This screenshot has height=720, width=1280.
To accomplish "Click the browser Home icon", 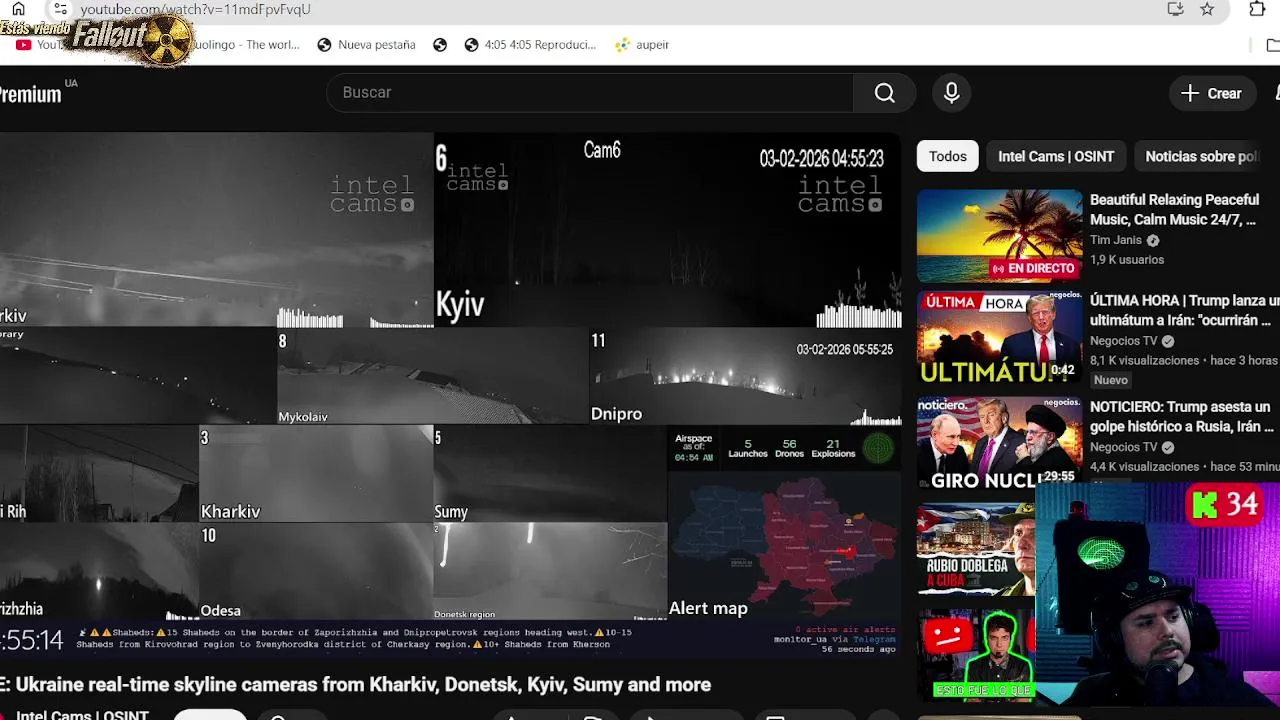I will 18,9.
